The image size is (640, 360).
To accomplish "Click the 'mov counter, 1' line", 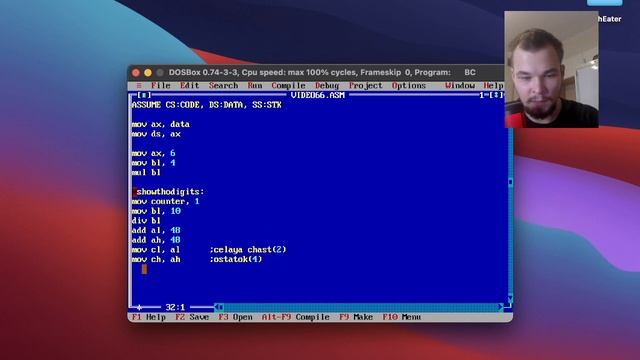I will (x=165, y=202).
